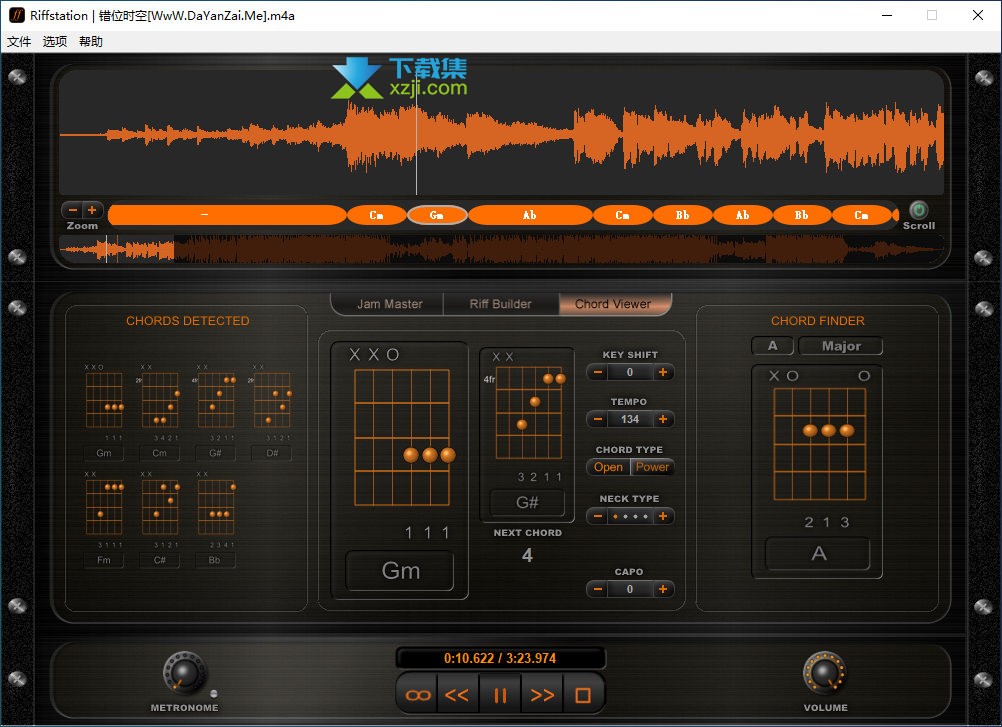Select Power chord type
Image resolution: width=1002 pixels, height=727 pixels.
coord(652,467)
